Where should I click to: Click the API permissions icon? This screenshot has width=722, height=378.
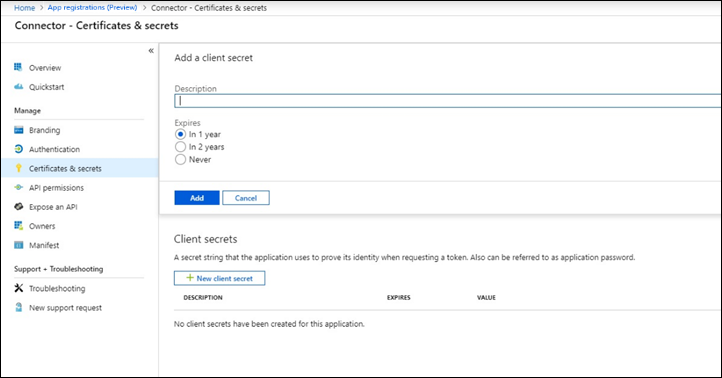18,187
